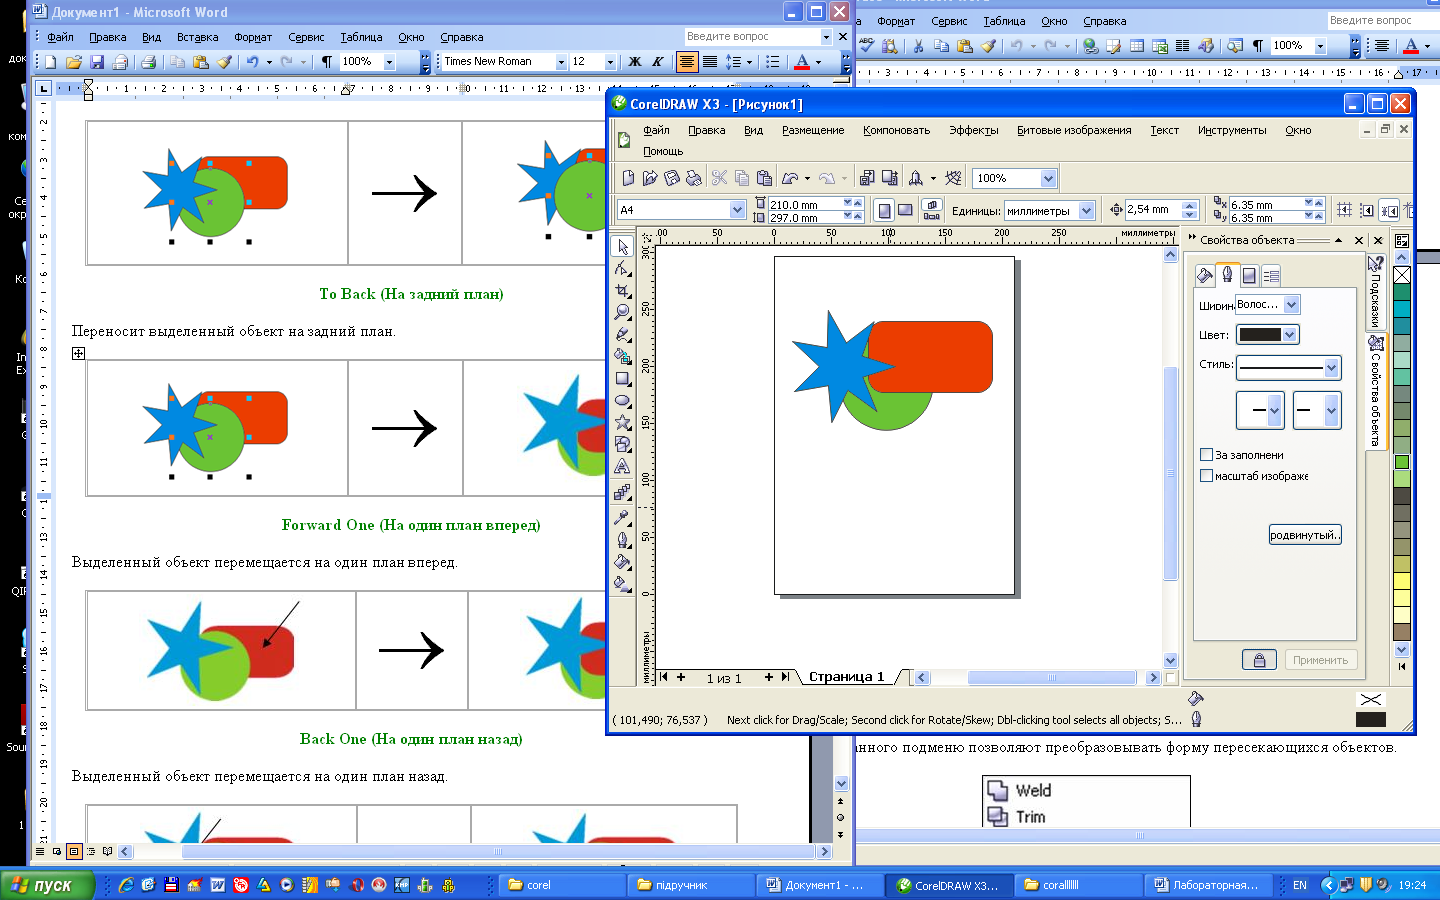Viewport: 1440px width, 900px height.
Task: Click Undo arrow icon in CorelDRAW toolbar
Action: pos(790,178)
